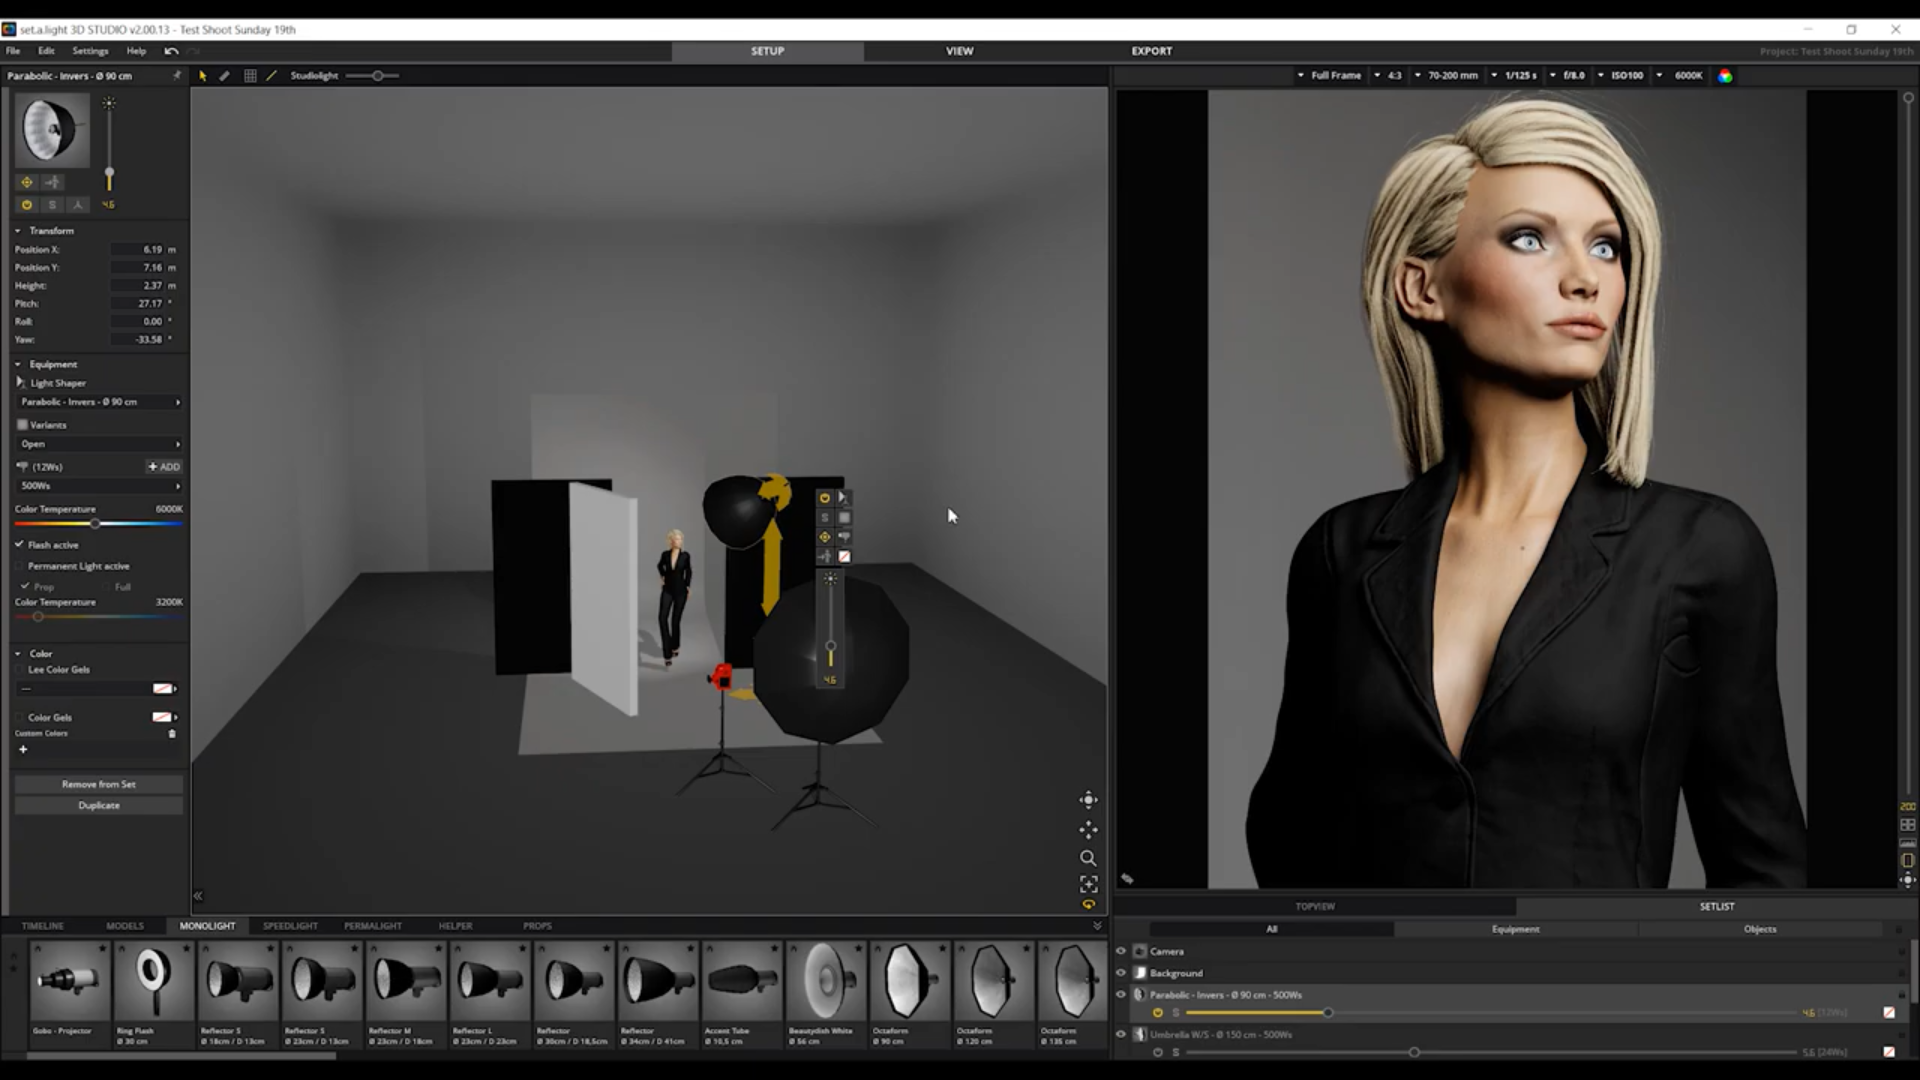The width and height of the screenshot is (1920, 1080).
Task: Open the RGB color wheel icon
Action: click(1725, 76)
